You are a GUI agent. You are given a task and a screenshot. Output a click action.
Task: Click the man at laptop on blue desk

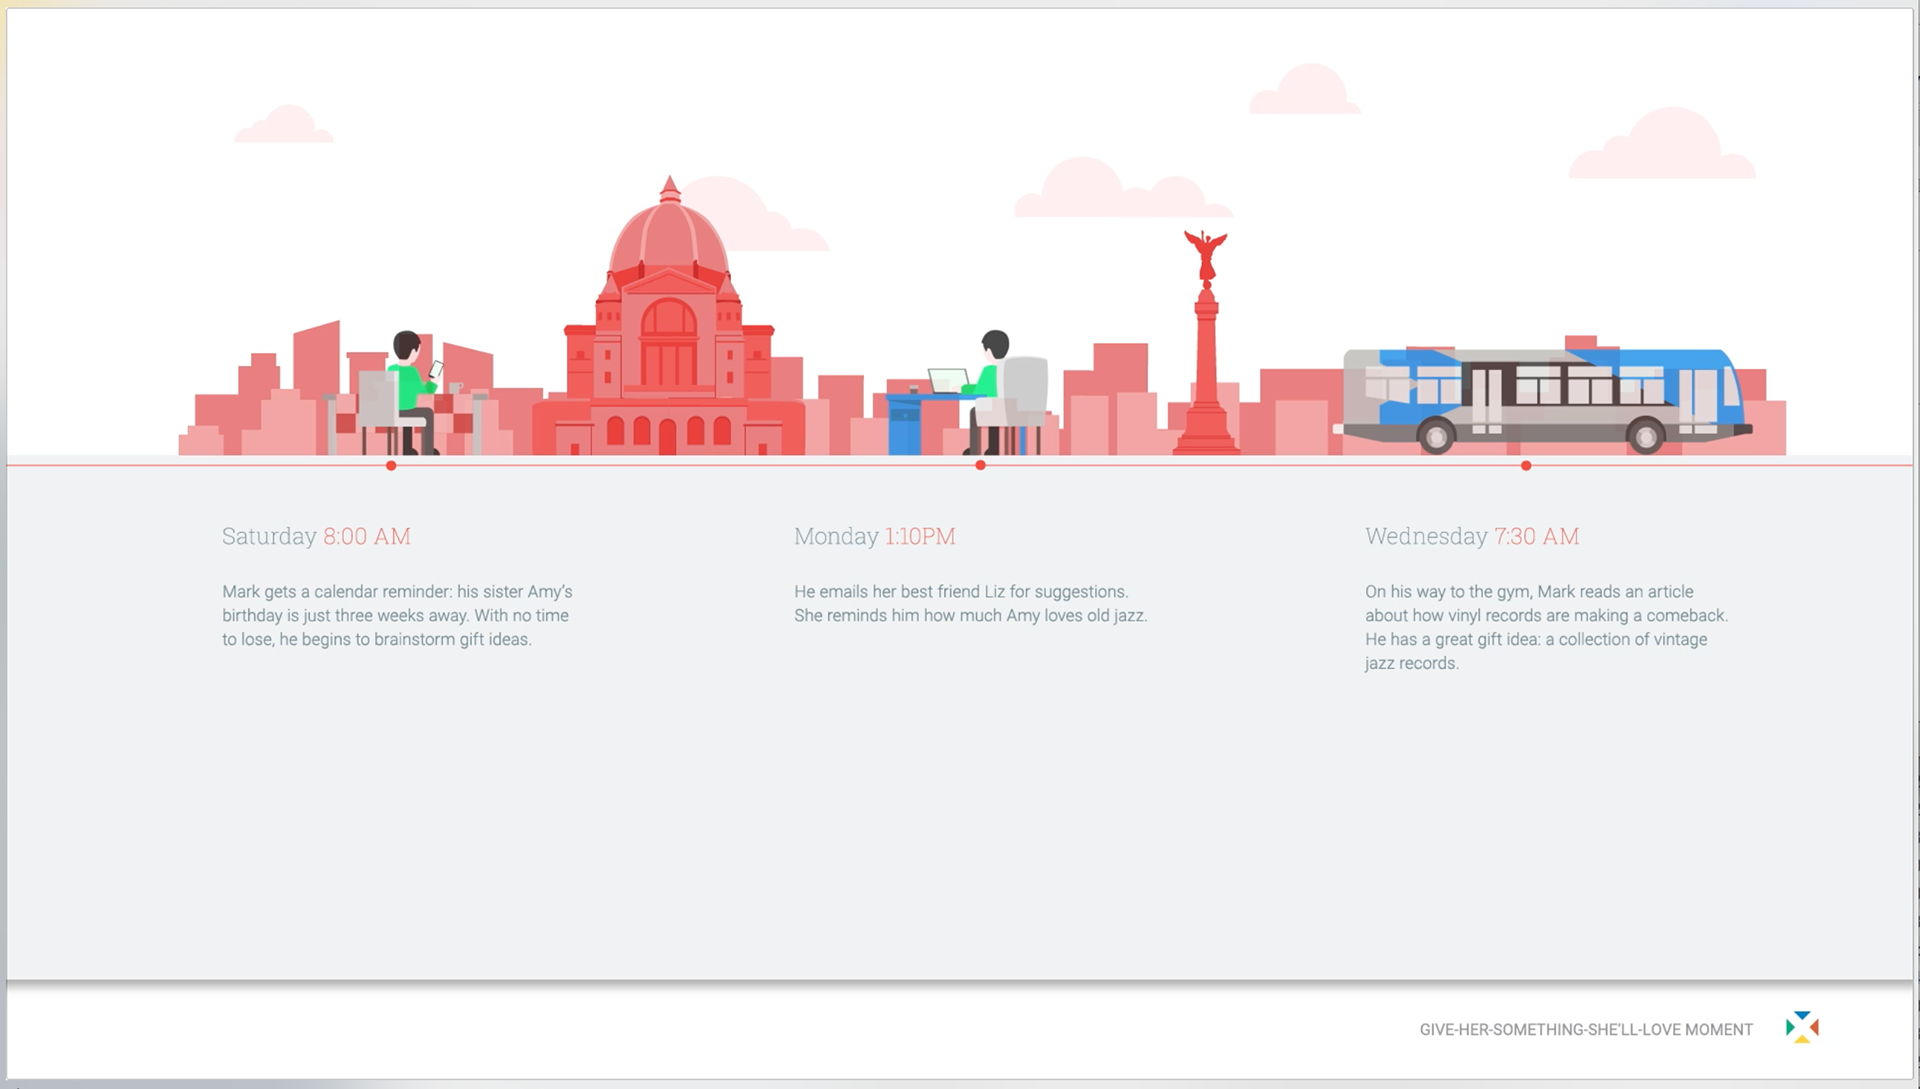coord(970,395)
